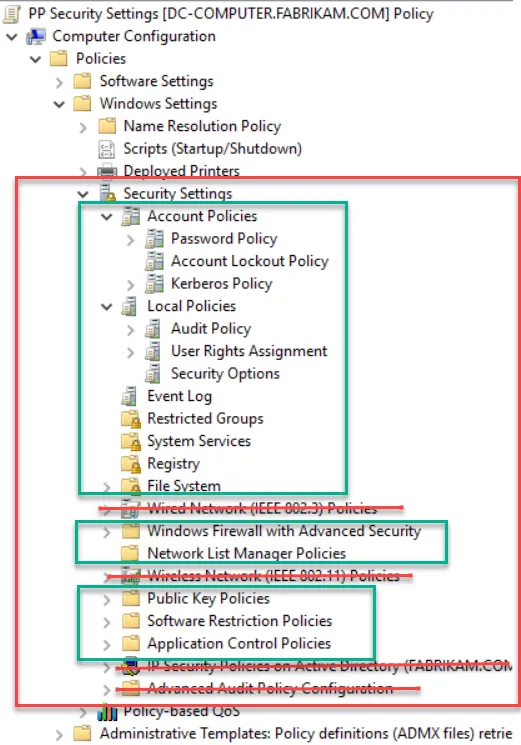Click the Public Key Policies folder icon
The image size is (521, 745).
tap(131, 598)
